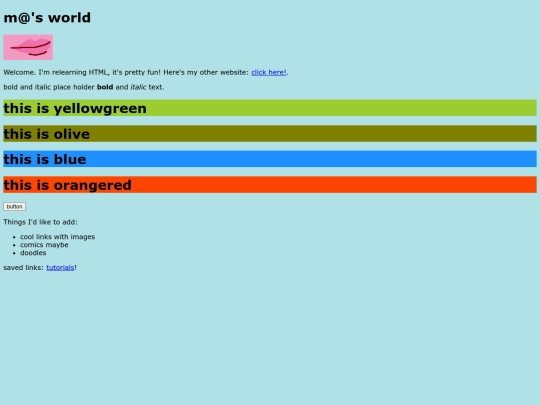Click the small 'button' button
The width and height of the screenshot is (540, 405).
[14, 207]
